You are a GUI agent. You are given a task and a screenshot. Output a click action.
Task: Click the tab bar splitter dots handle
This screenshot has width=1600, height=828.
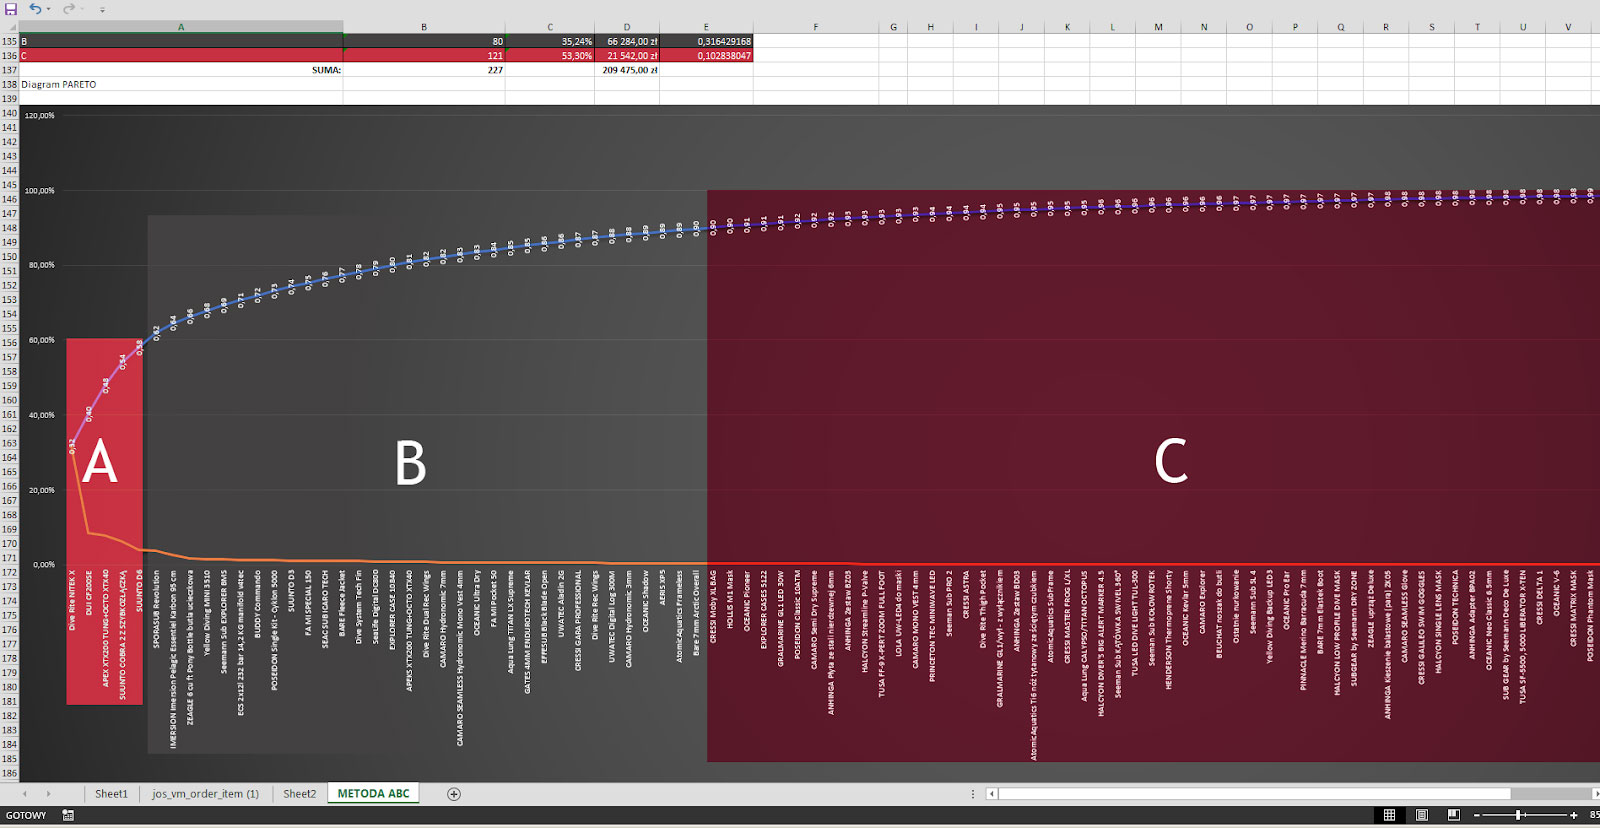click(x=972, y=794)
